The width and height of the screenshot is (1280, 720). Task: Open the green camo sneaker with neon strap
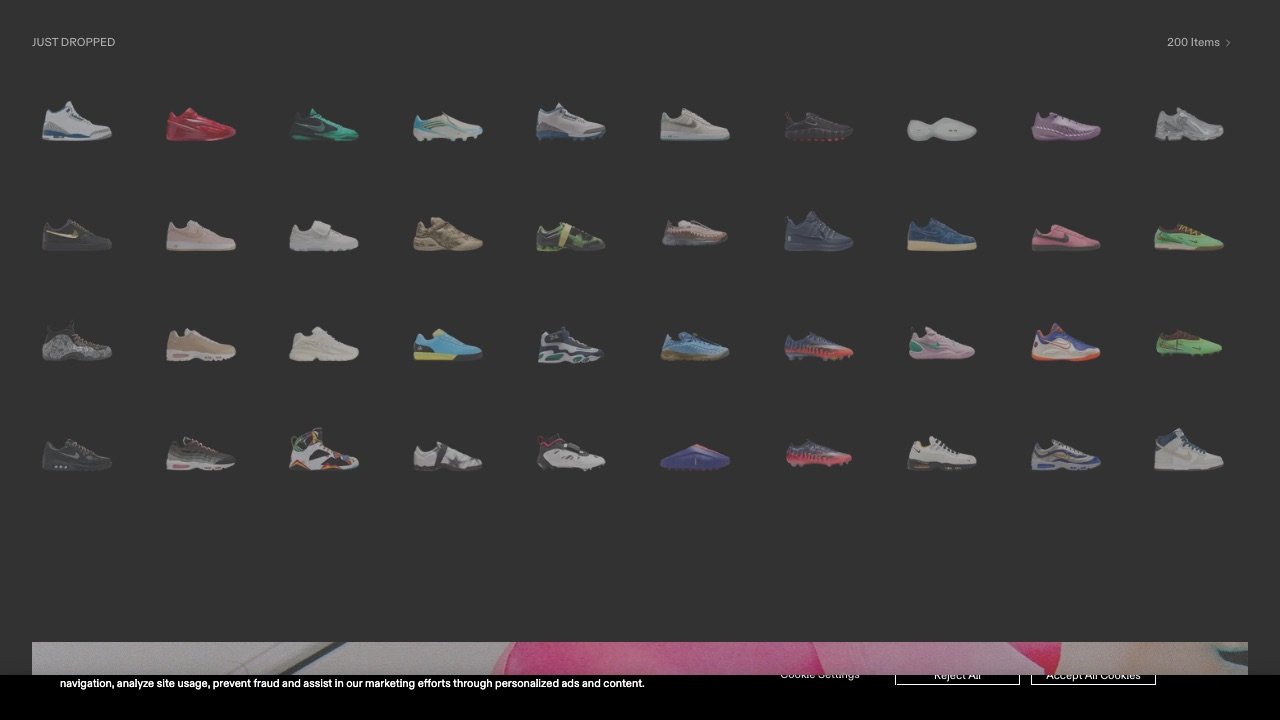[571, 236]
